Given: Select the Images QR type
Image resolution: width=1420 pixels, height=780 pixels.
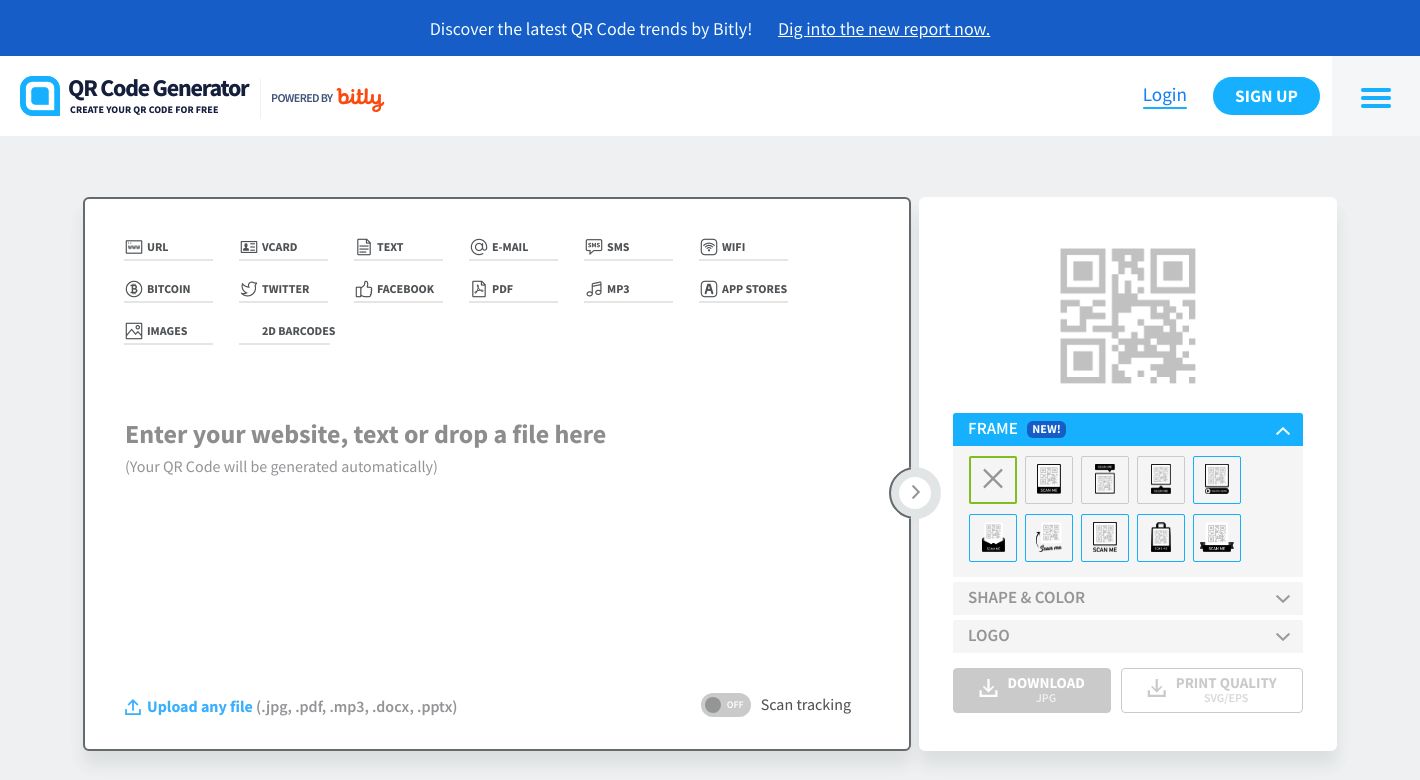Looking at the screenshot, I should 168,331.
